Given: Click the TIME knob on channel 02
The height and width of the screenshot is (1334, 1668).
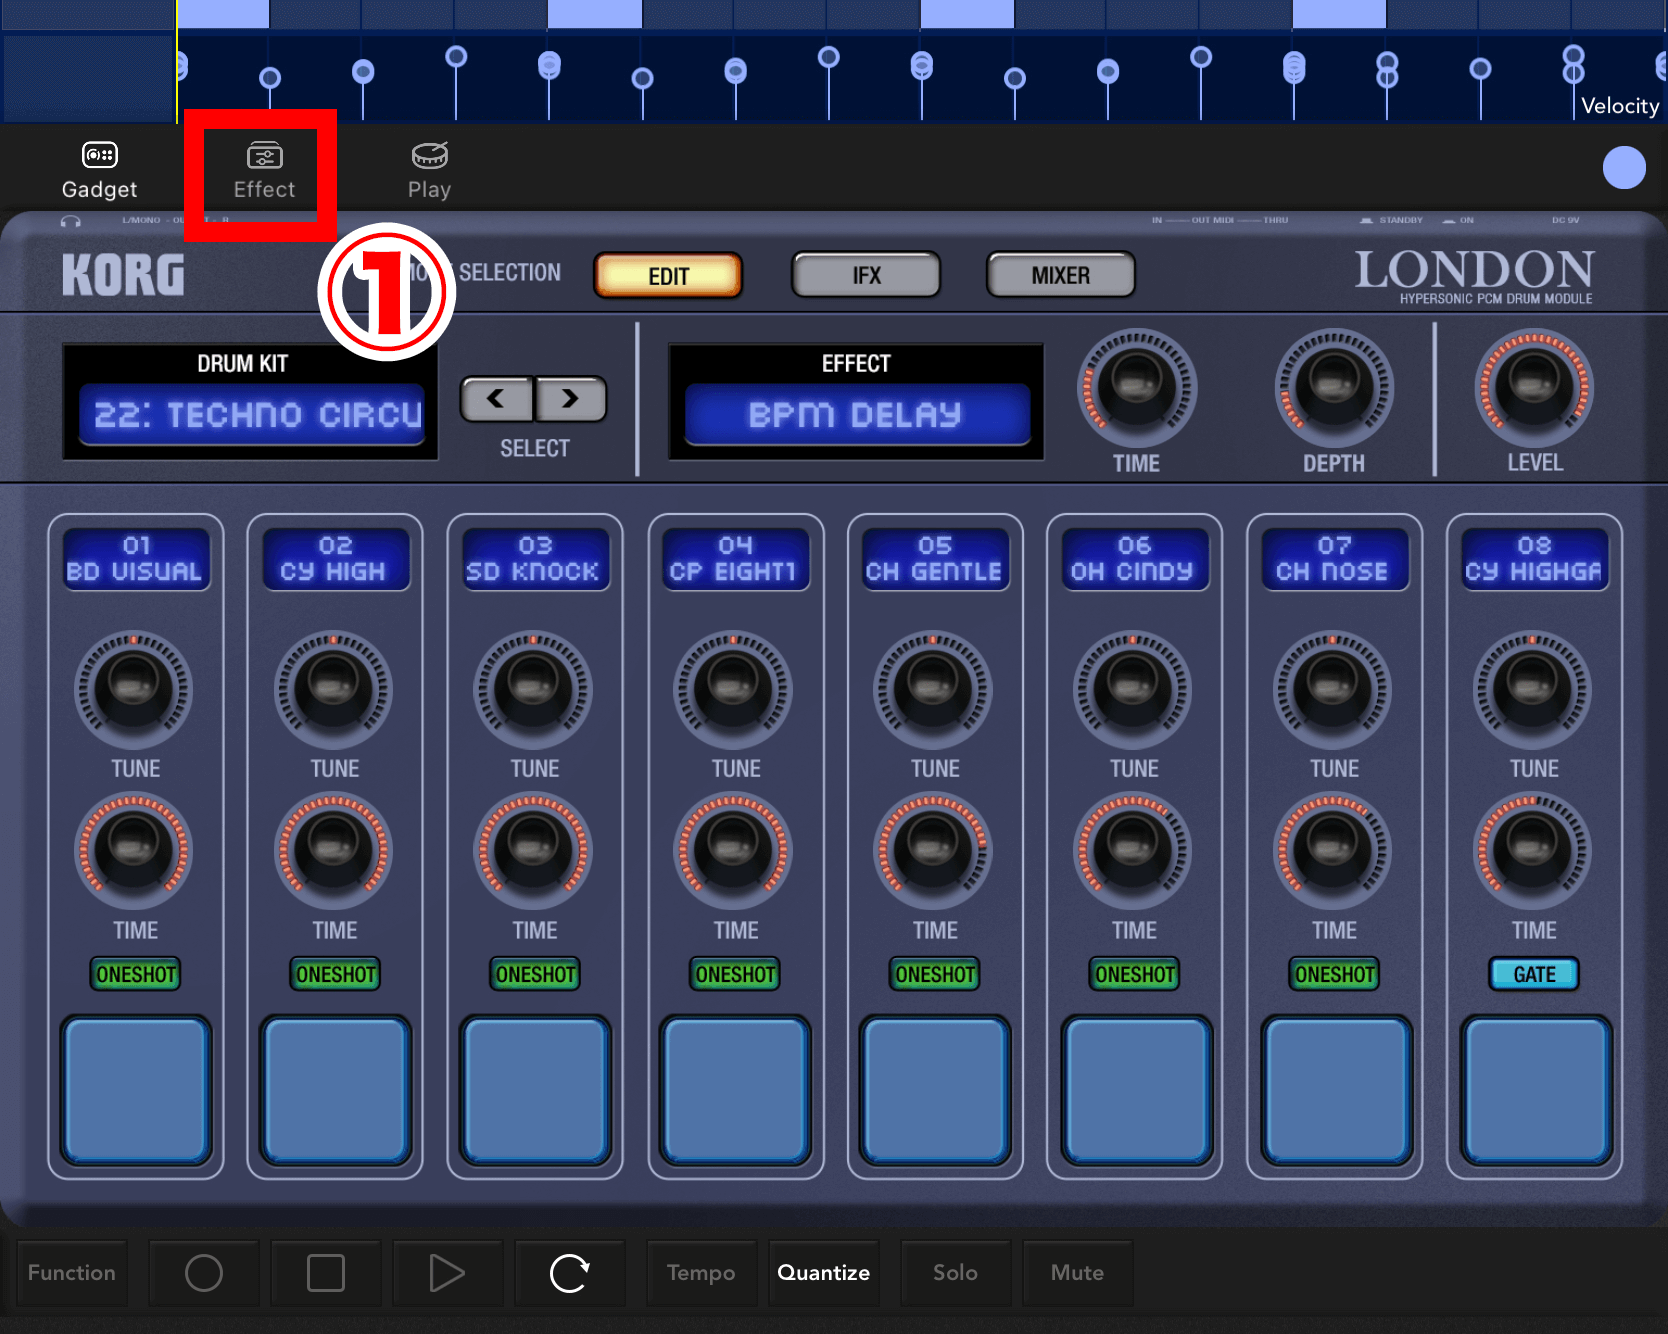Looking at the screenshot, I should click(x=334, y=852).
